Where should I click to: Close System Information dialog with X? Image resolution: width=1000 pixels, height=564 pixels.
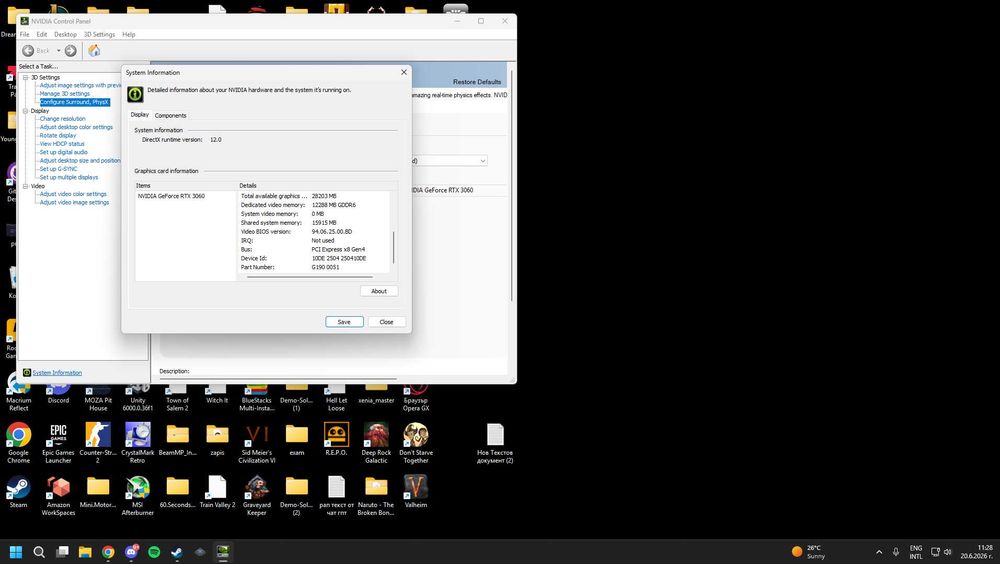coord(404,72)
